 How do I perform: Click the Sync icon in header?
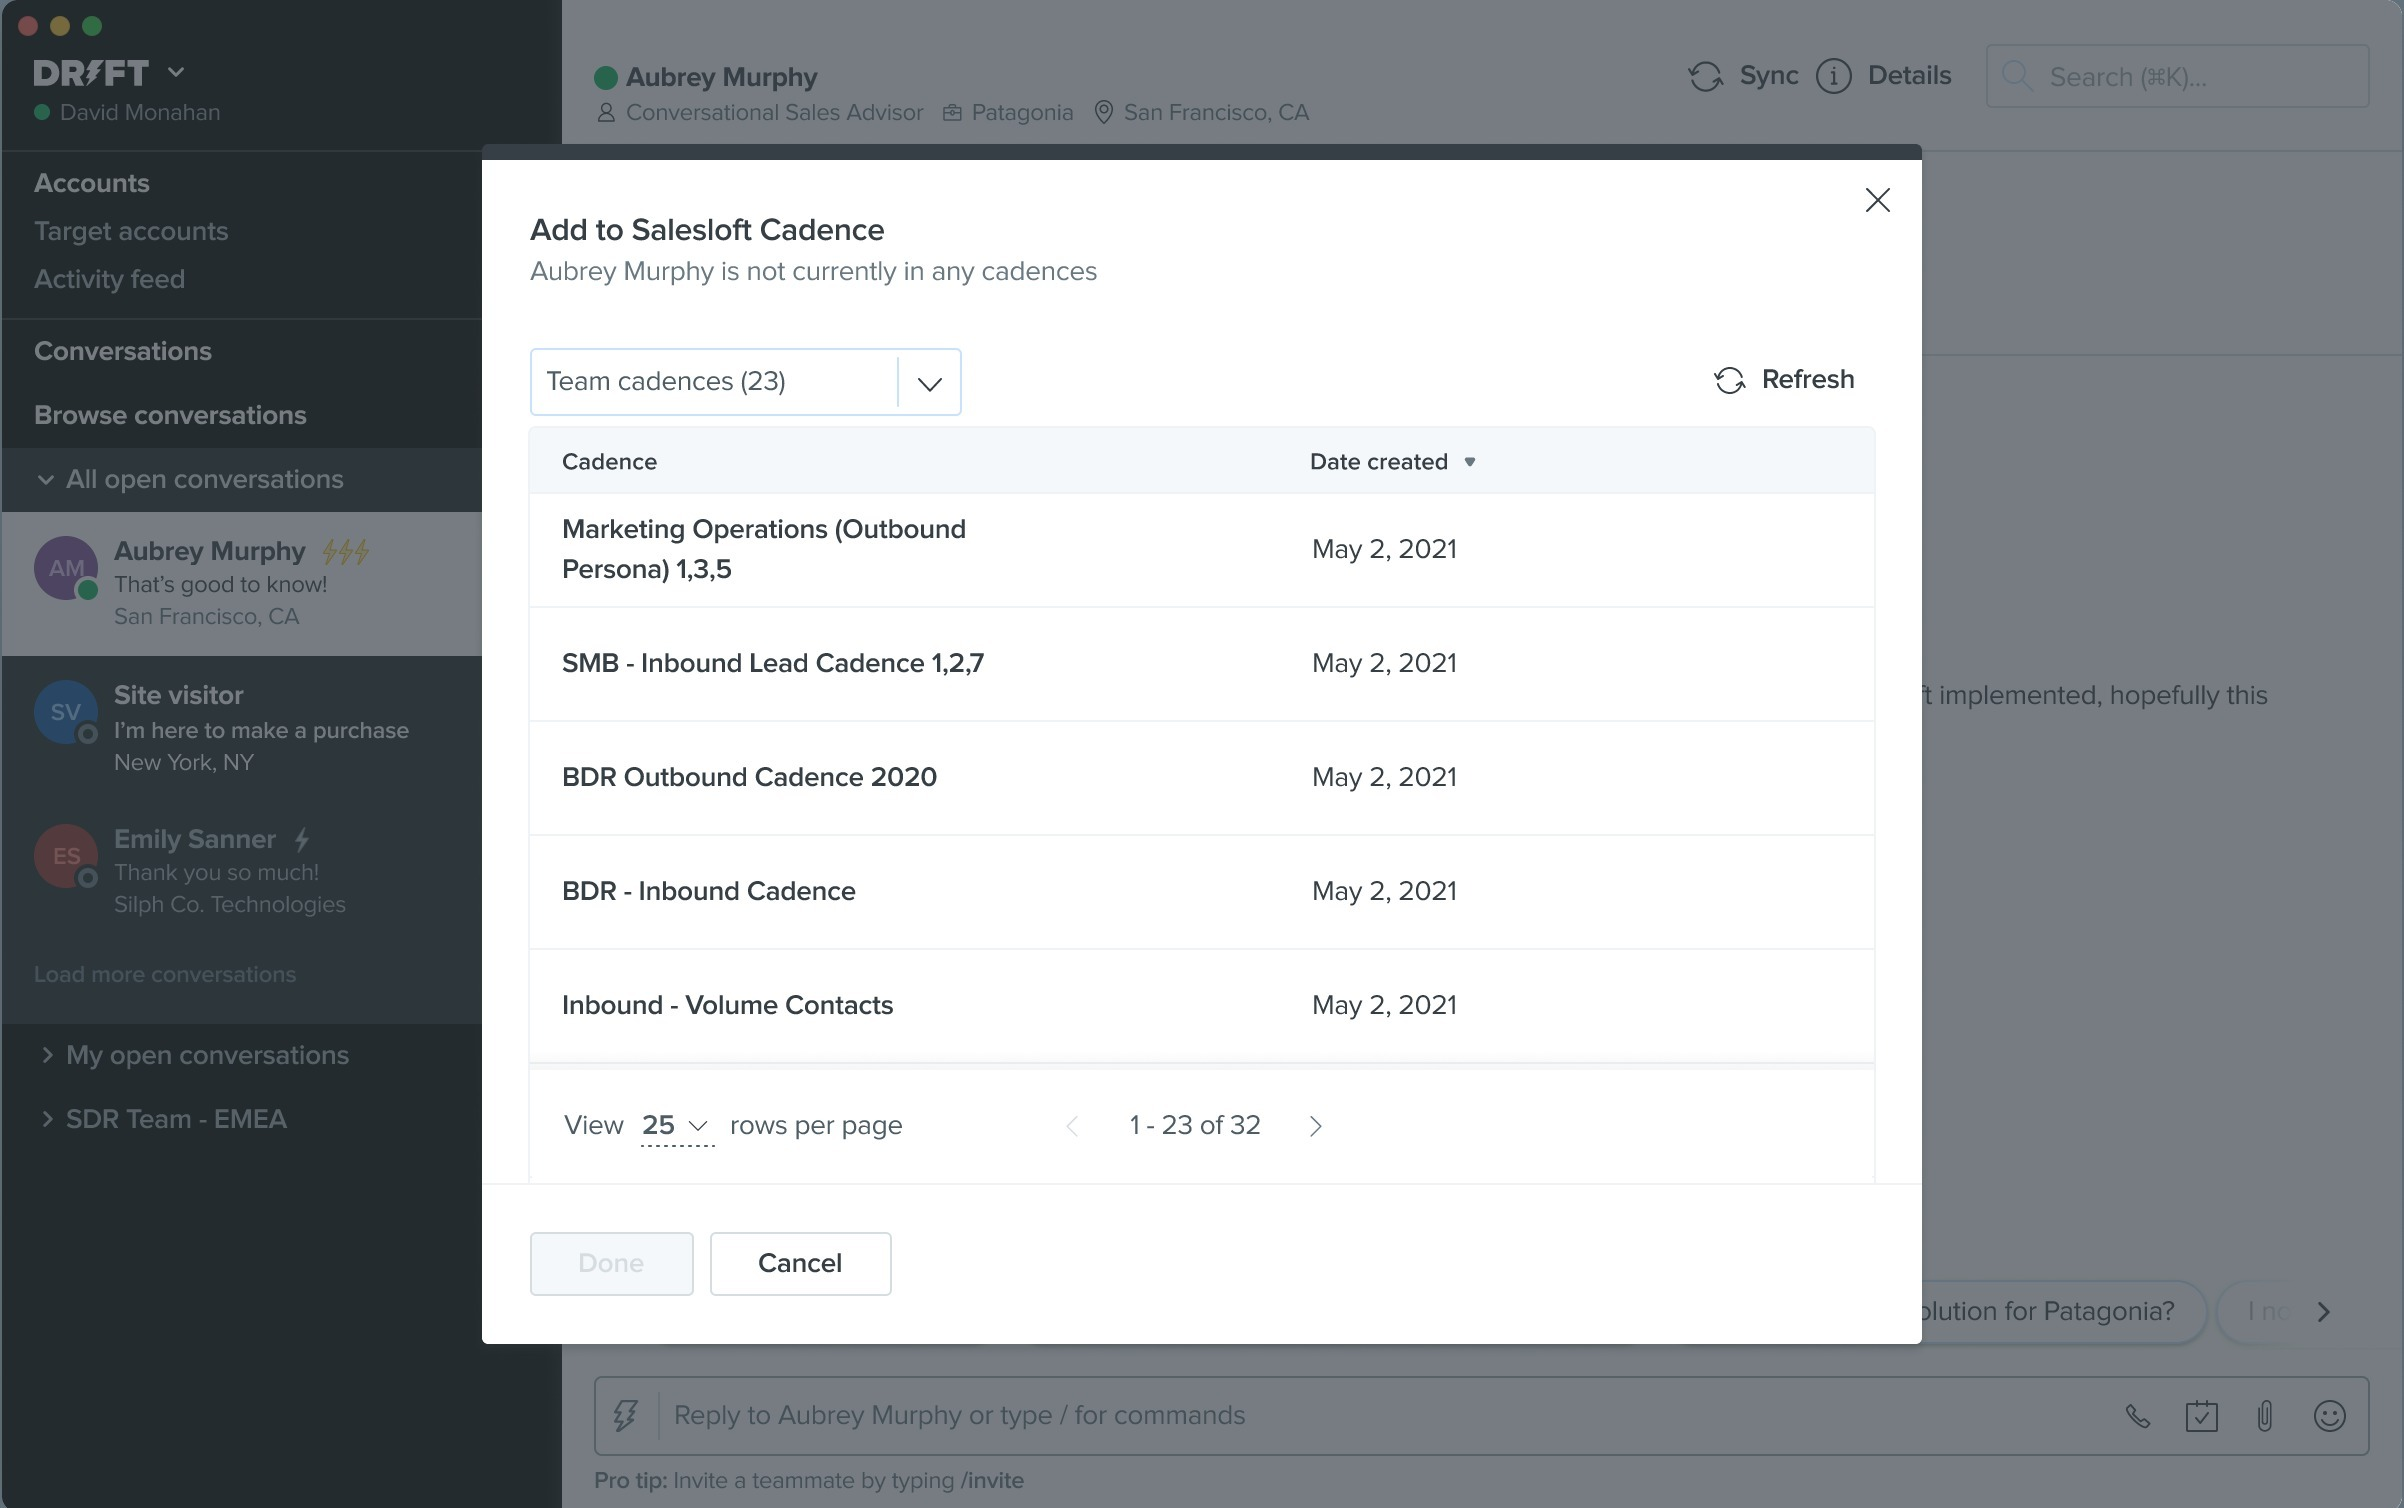(x=1705, y=76)
